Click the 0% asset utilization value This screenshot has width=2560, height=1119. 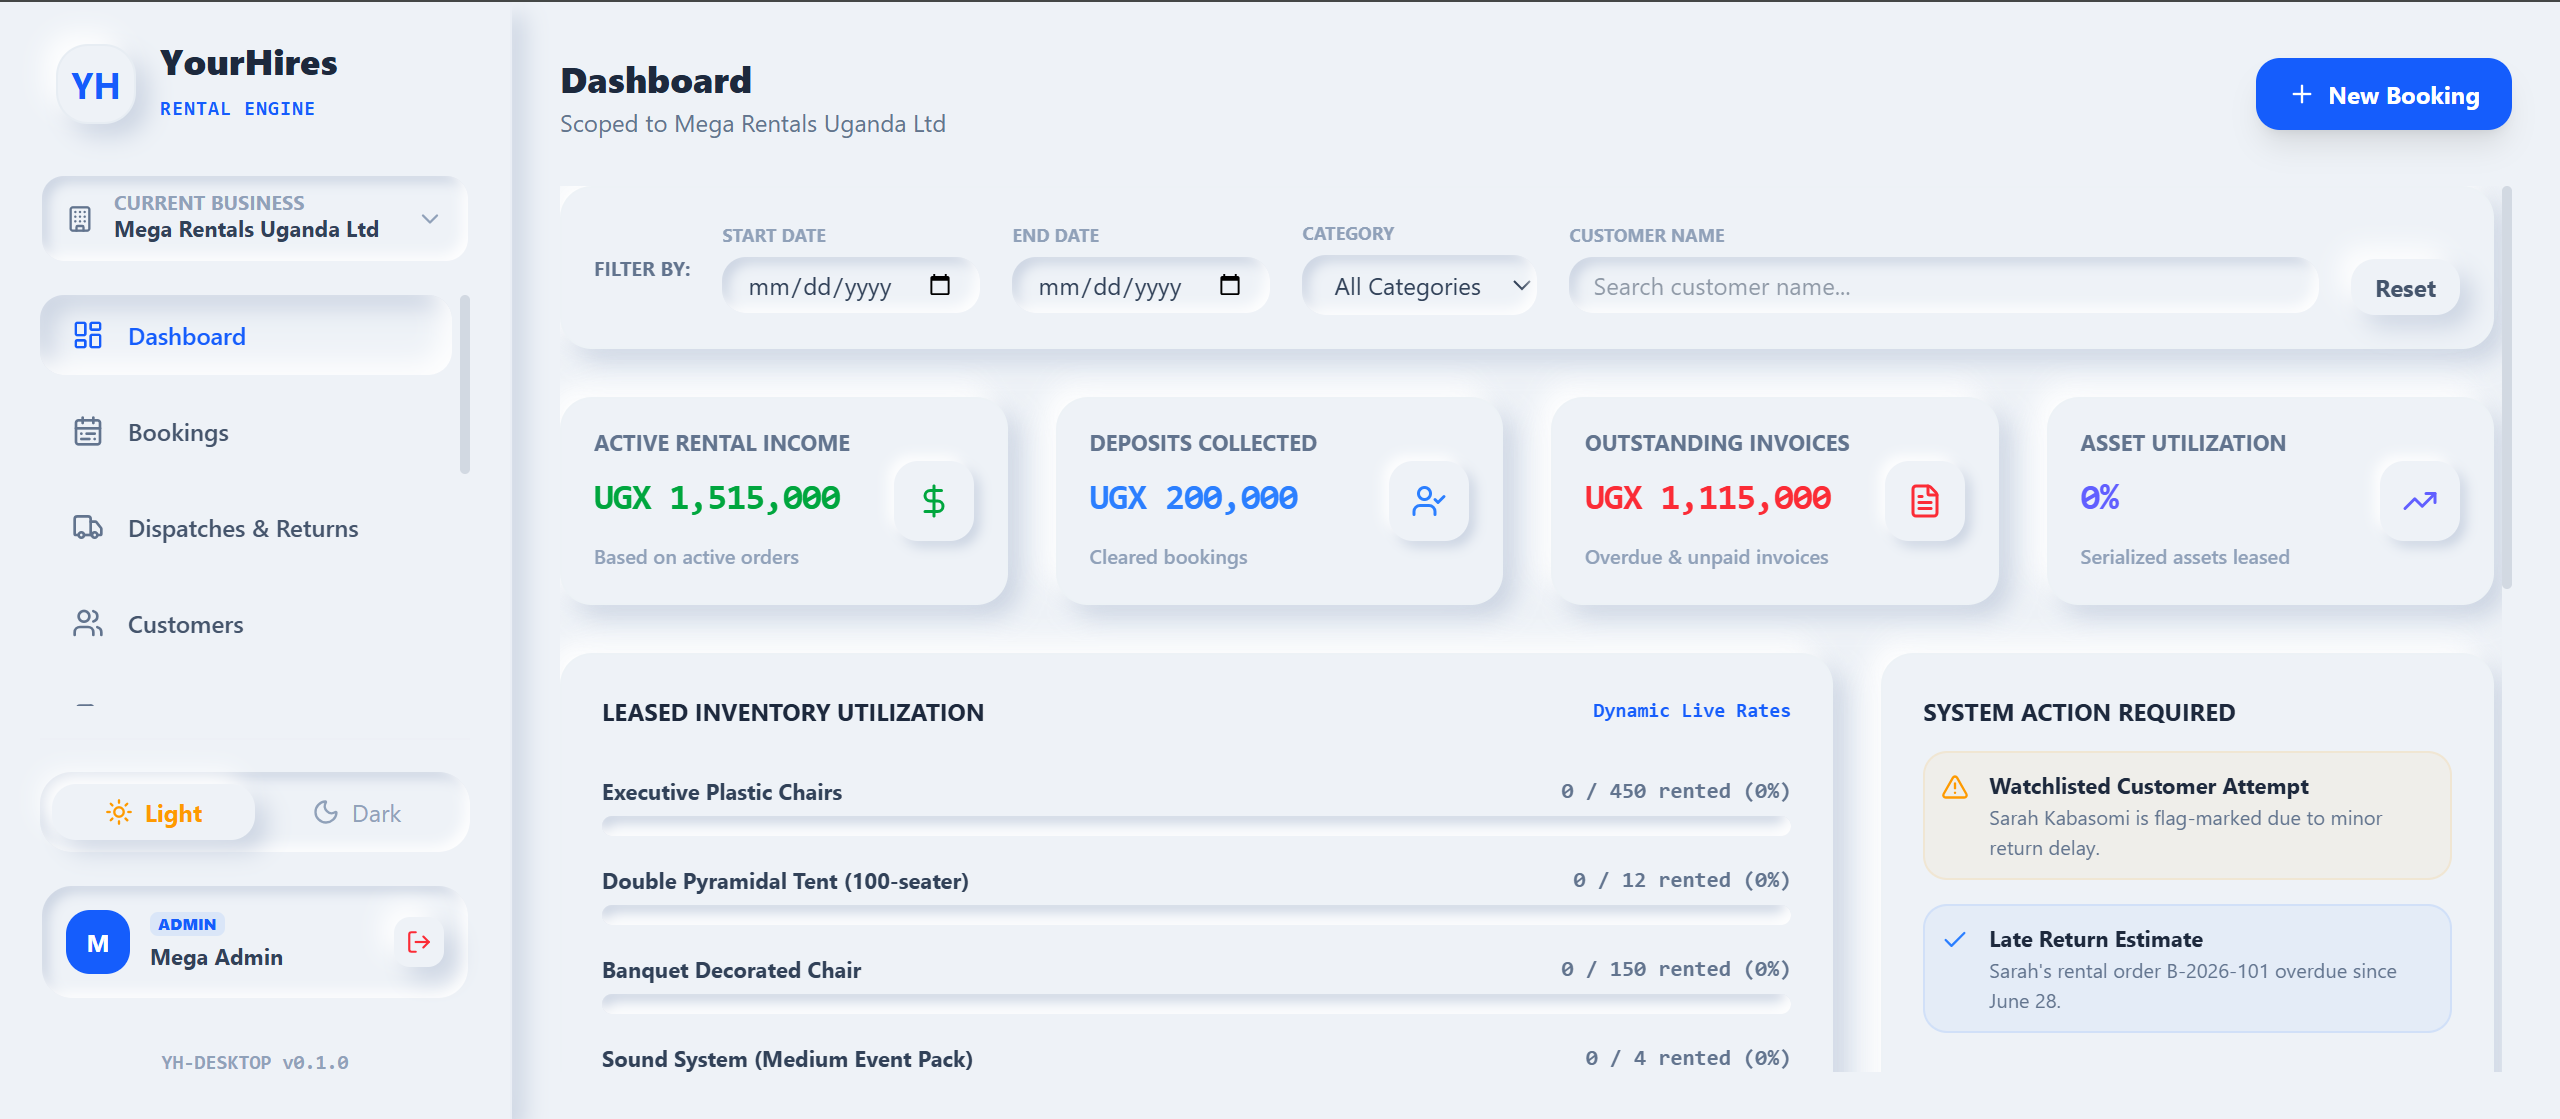[2100, 497]
